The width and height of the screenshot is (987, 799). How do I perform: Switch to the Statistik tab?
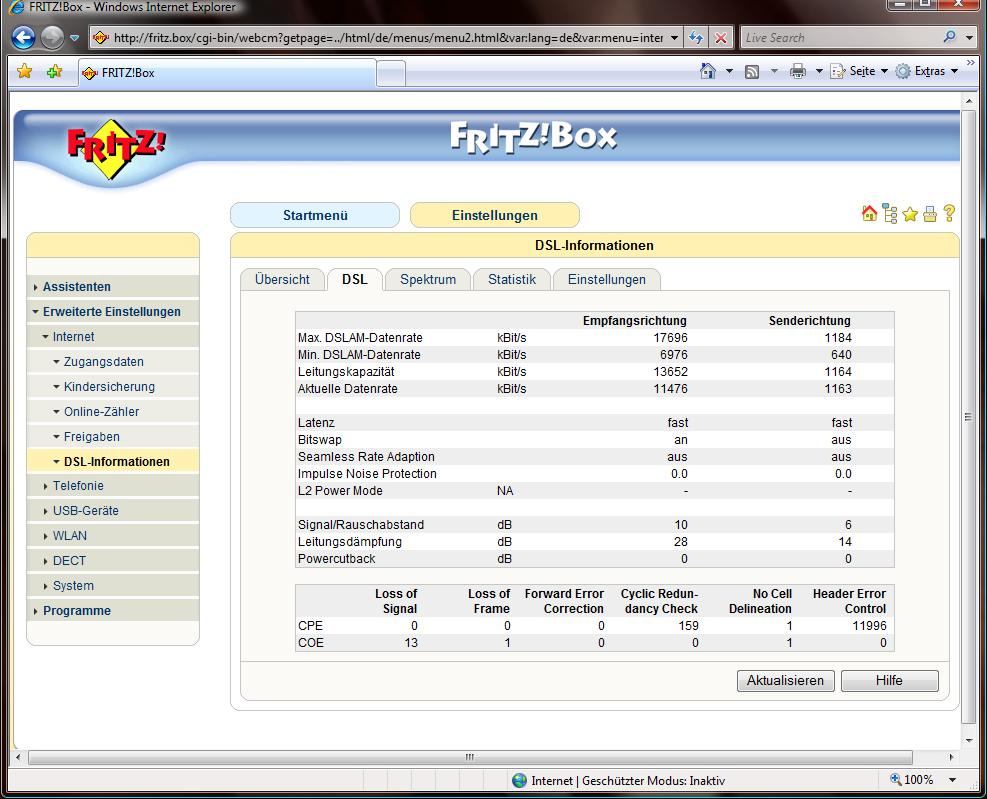point(512,280)
